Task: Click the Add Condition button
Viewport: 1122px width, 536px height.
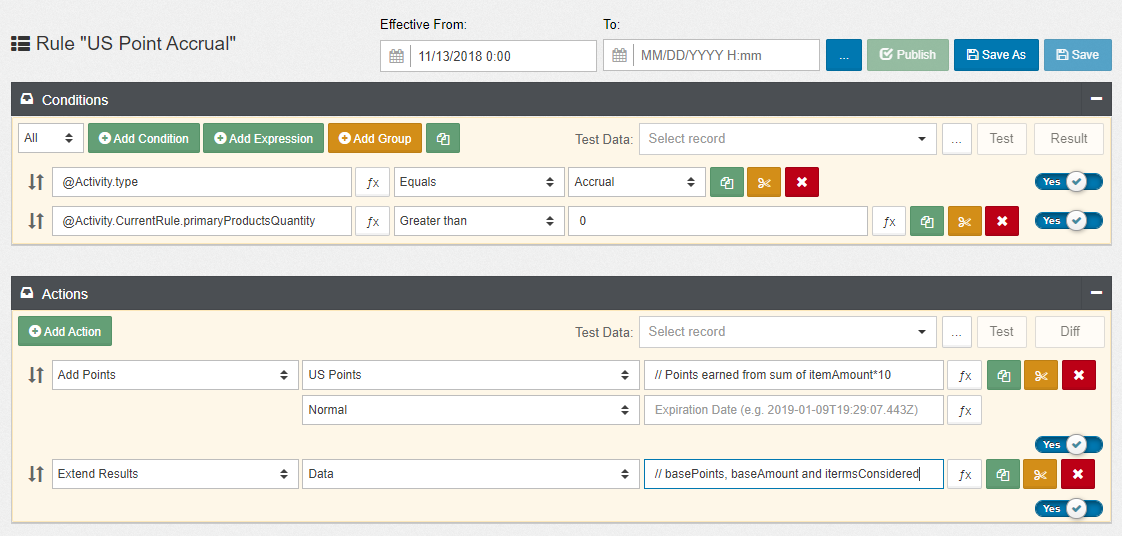Action: click(x=144, y=139)
